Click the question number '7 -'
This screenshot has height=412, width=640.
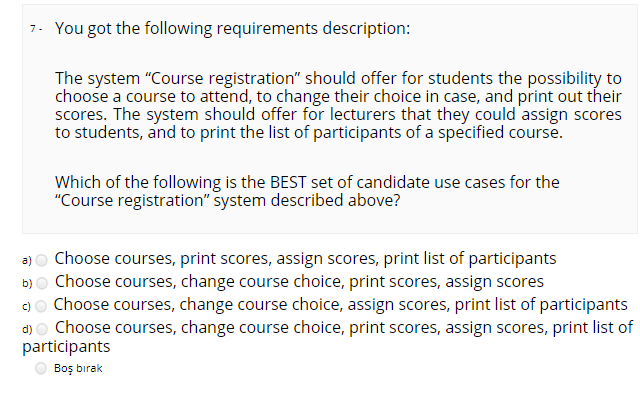point(36,29)
